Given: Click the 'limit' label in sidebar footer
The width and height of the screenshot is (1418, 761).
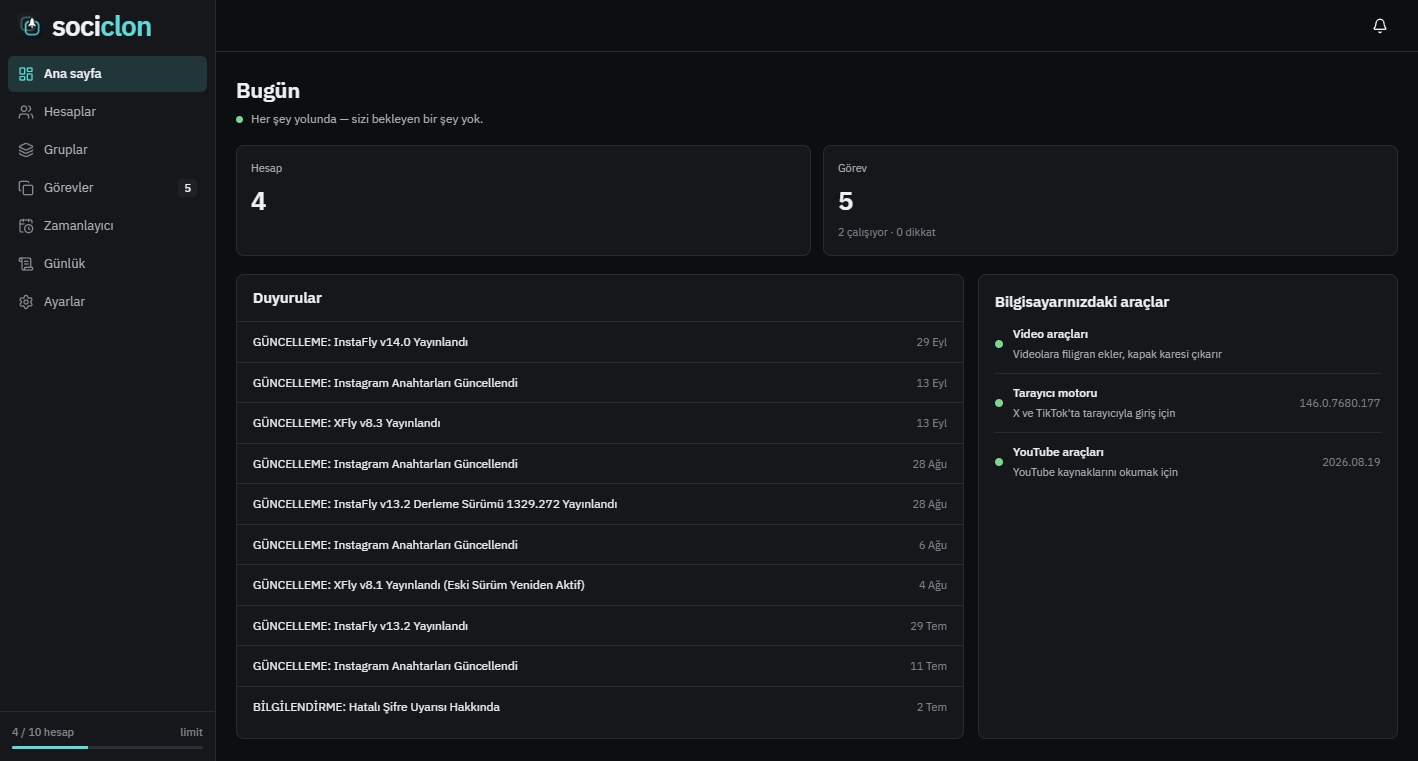Looking at the screenshot, I should click(x=191, y=732).
